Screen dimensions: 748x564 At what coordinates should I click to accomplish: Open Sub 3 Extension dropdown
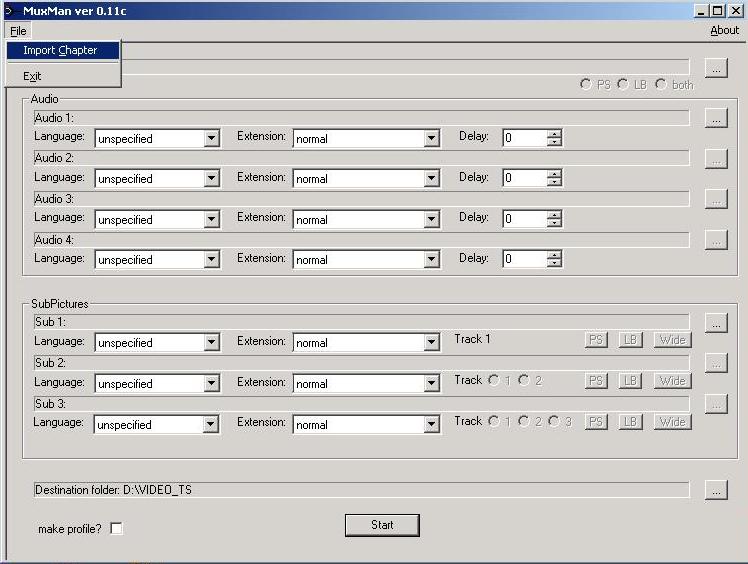(x=431, y=425)
